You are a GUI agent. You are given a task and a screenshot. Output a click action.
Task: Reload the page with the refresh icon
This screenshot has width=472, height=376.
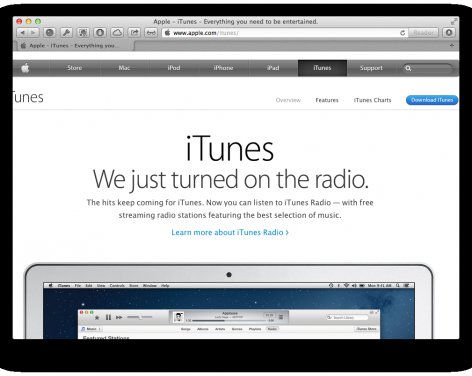[x=403, y=33]
